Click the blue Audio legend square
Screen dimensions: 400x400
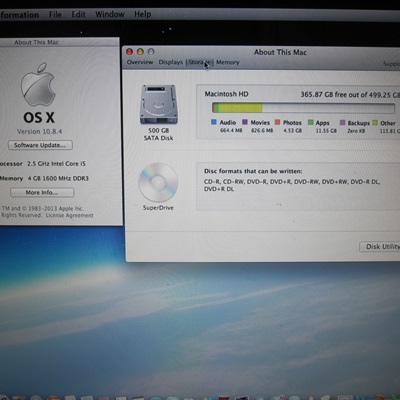pos(214,122)
